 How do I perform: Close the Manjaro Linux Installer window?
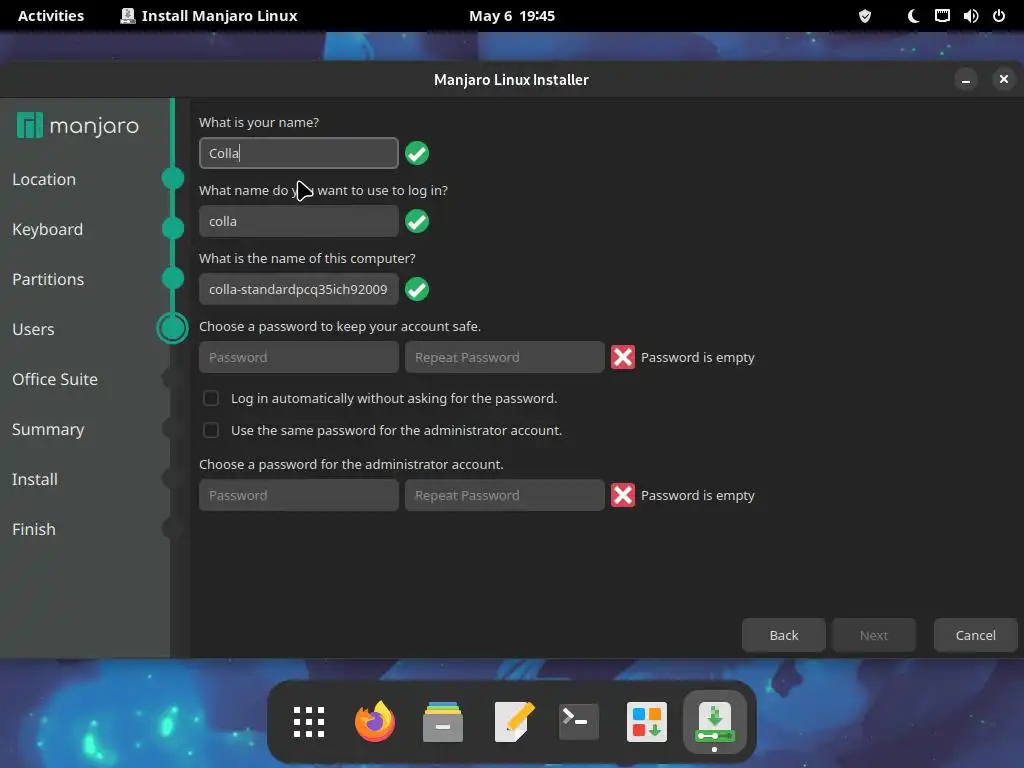[x=1004, y=80]
